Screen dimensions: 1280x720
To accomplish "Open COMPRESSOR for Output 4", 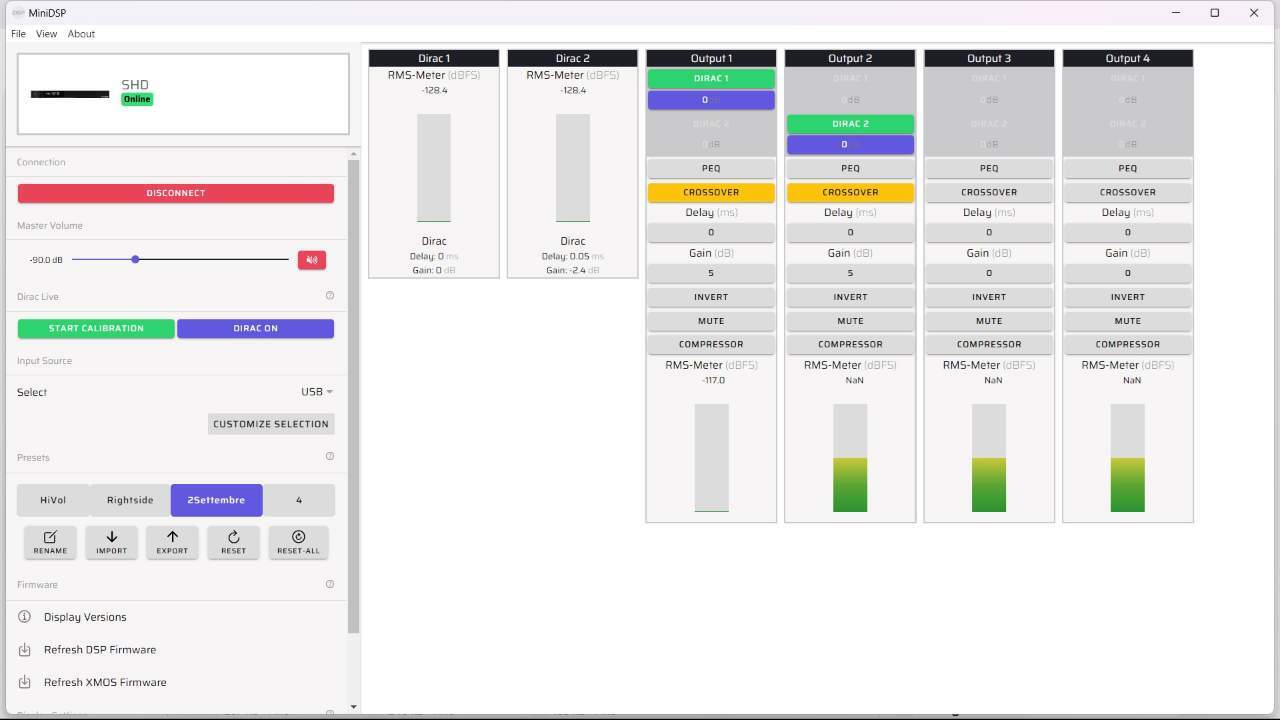I will tap(1128, 344).
